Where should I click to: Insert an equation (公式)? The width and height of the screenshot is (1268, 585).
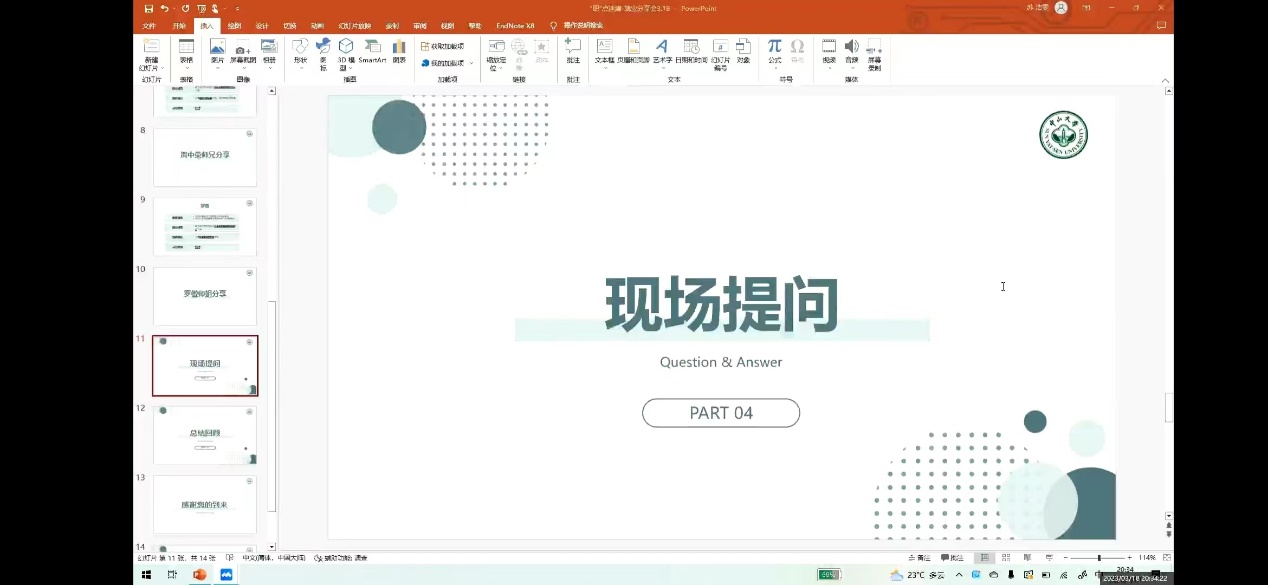[x=774, y=50]
